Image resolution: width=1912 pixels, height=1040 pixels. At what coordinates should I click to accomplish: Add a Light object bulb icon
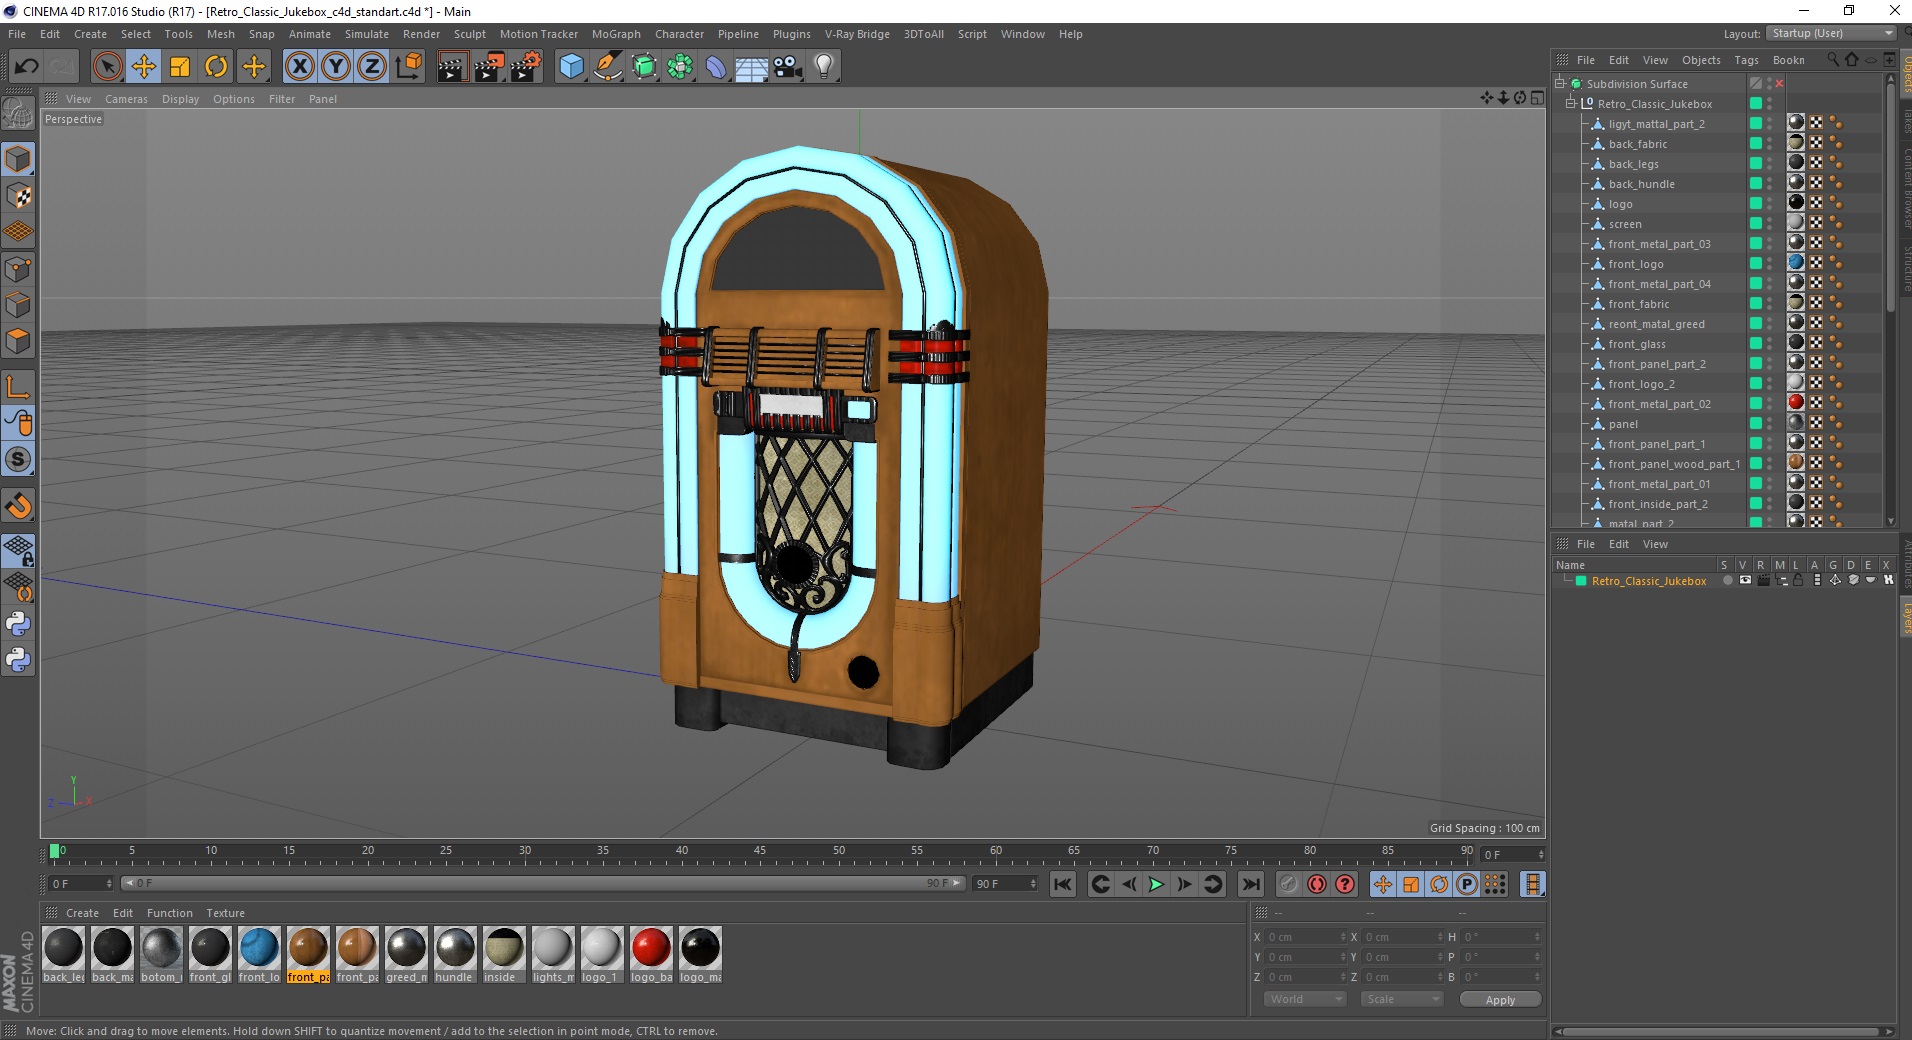824,67
